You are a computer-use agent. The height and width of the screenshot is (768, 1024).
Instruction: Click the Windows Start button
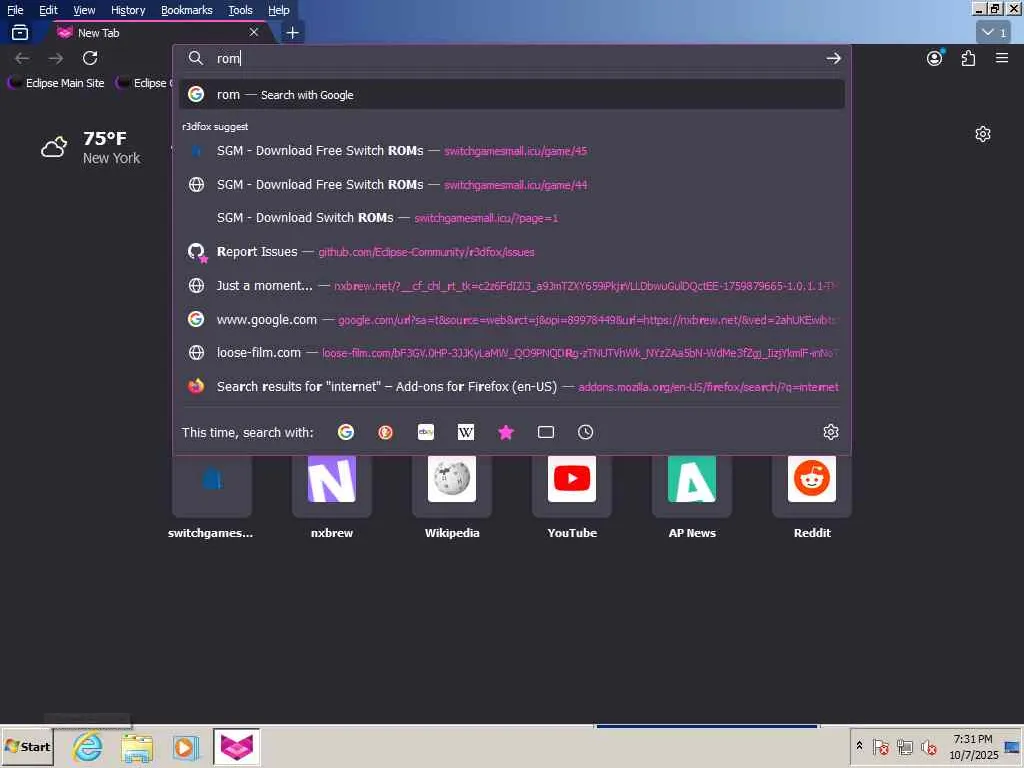[27, 747]
